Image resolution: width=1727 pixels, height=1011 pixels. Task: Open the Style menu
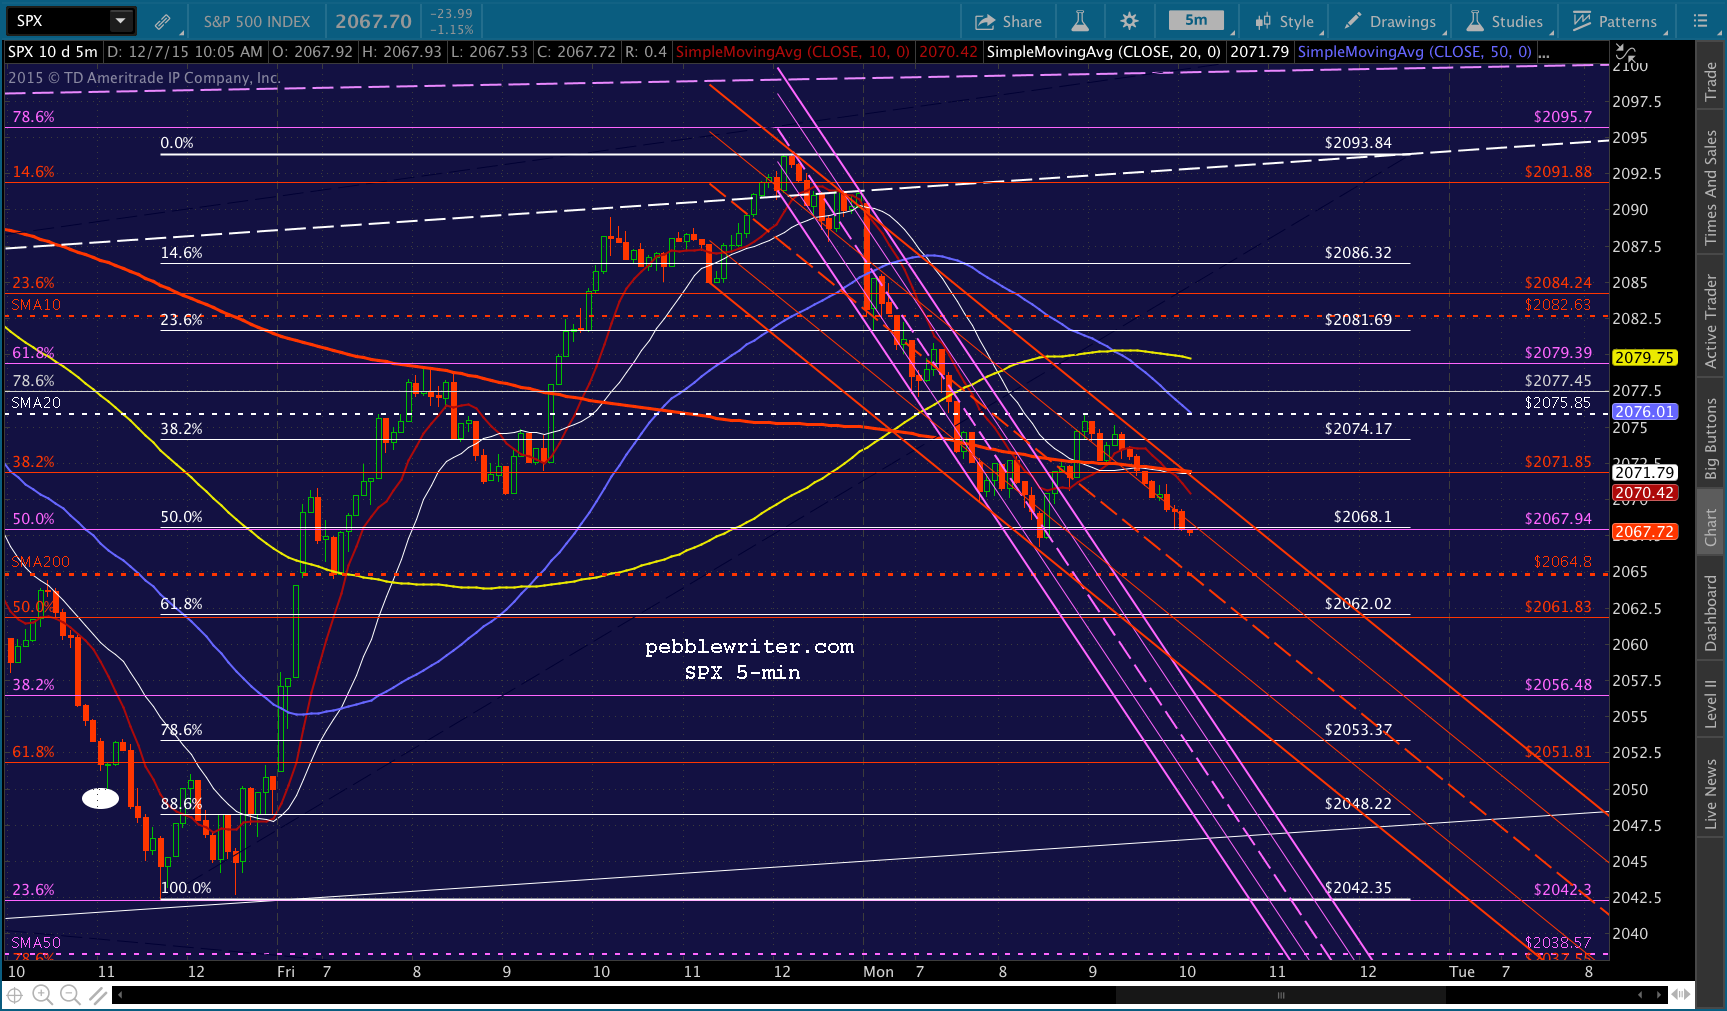1285,21
